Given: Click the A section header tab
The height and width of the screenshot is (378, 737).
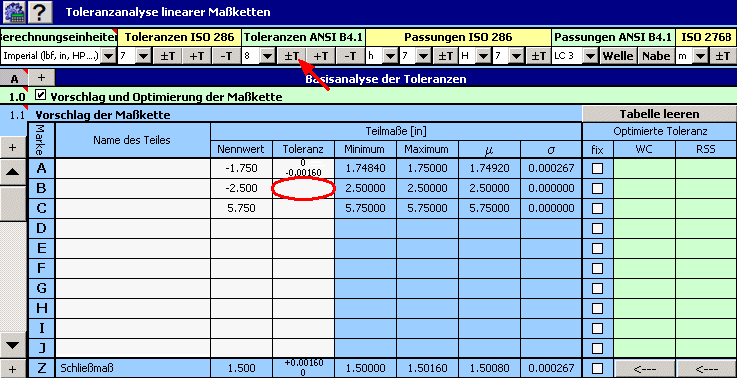Looking at the screenshot, I should pyautogui.click(x=14, y=78).
